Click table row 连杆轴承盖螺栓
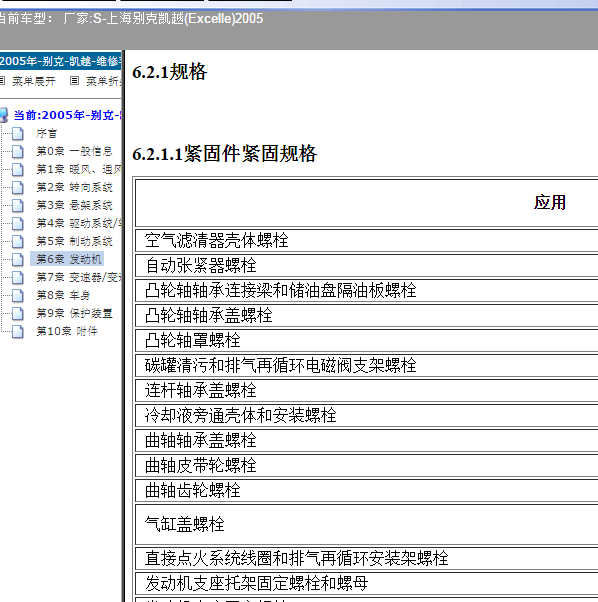This screenshot has height=602, width=598. pos(367,390)
